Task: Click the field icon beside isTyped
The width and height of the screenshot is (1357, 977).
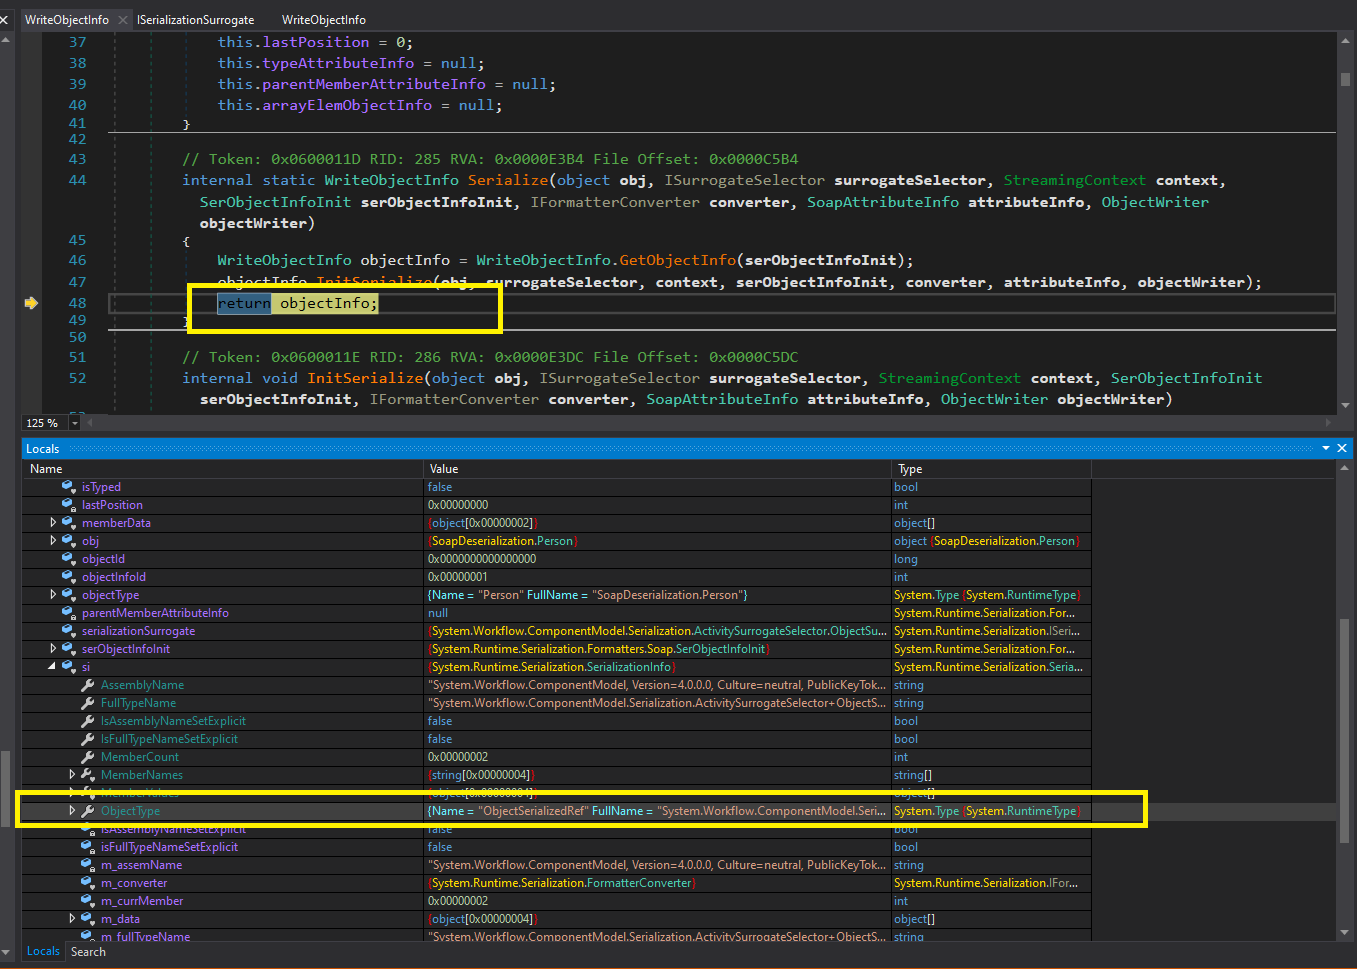Action: pos(69,487)
